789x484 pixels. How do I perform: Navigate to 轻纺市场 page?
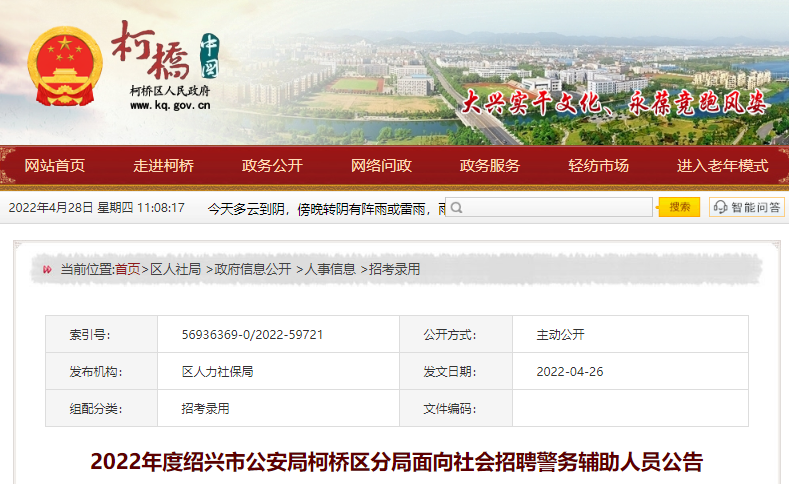point(598,166)
